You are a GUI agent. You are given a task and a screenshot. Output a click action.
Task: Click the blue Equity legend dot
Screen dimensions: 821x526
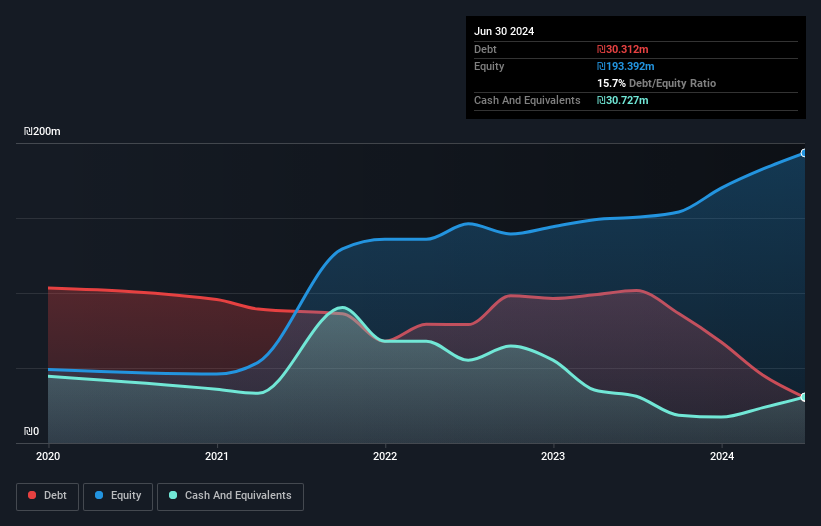(99, 495)
